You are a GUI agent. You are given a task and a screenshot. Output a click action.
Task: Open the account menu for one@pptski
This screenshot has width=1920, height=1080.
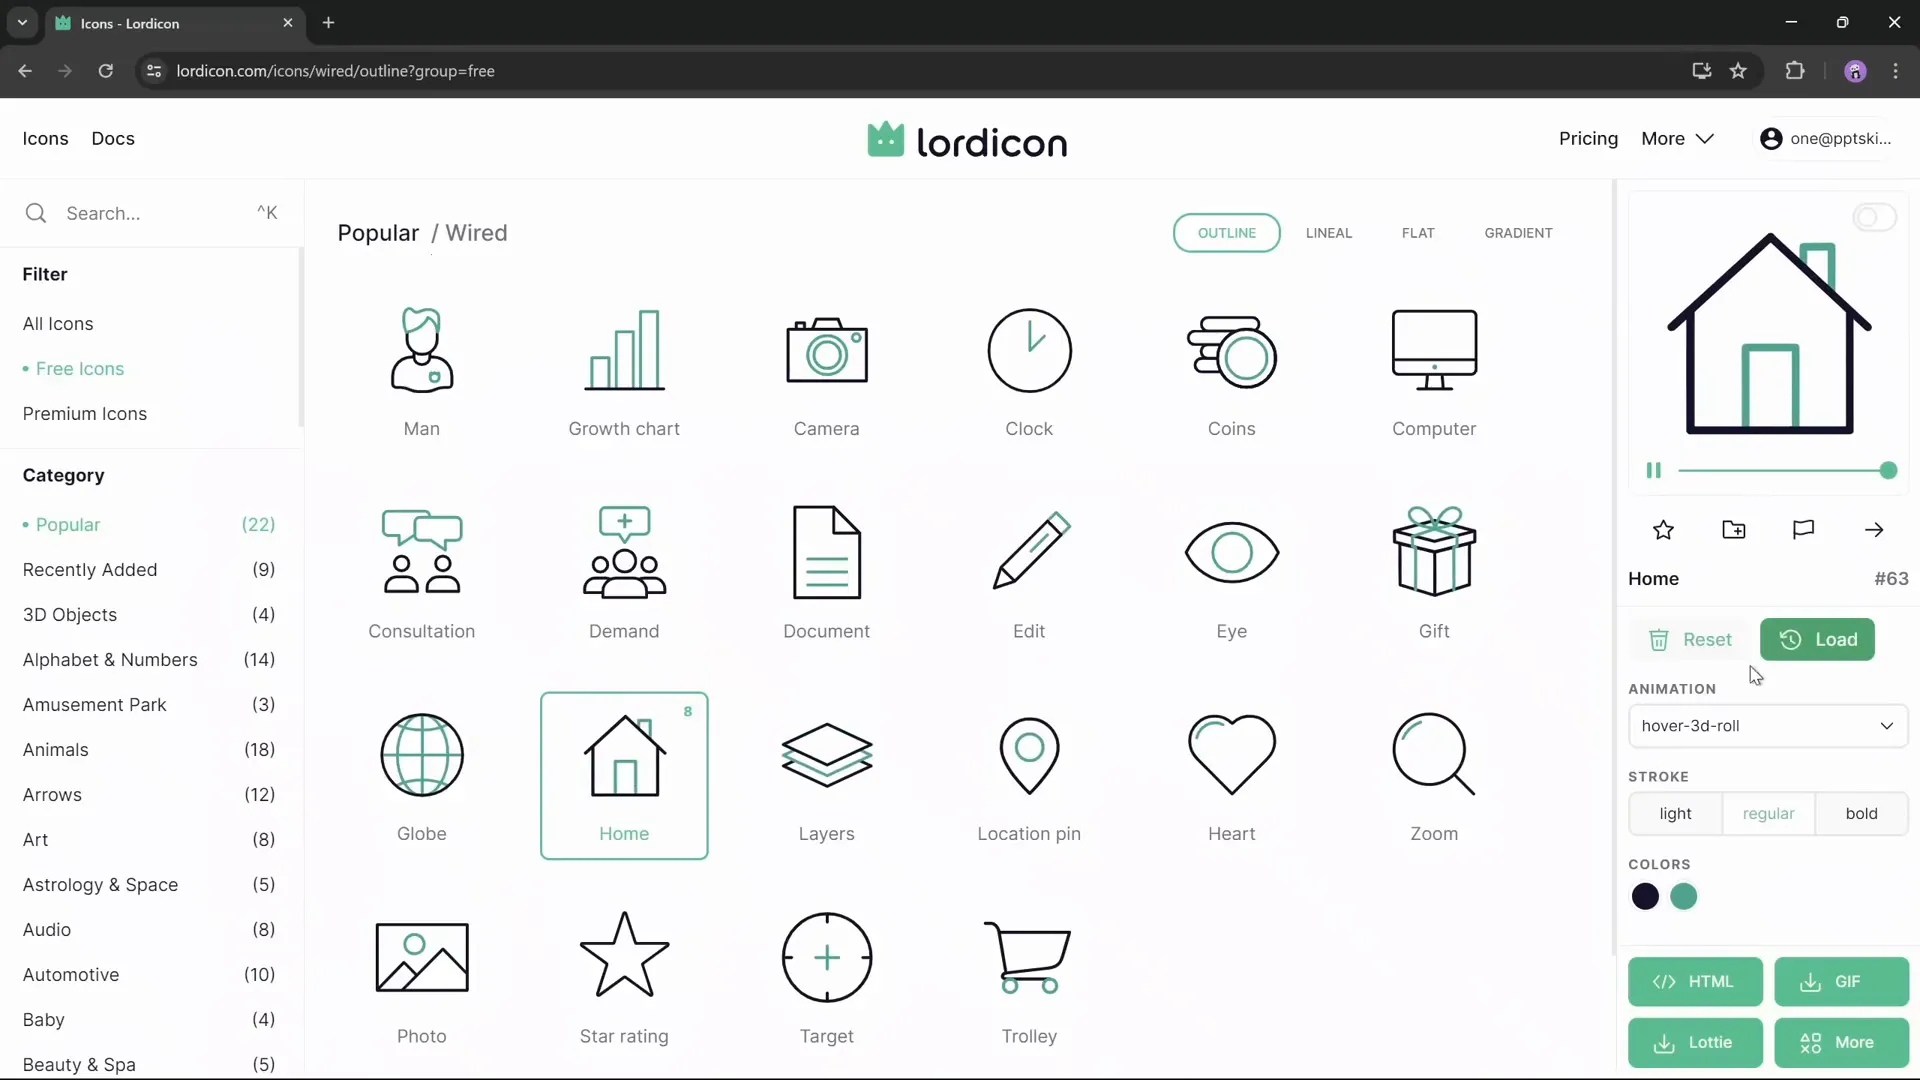(1826, 139)
